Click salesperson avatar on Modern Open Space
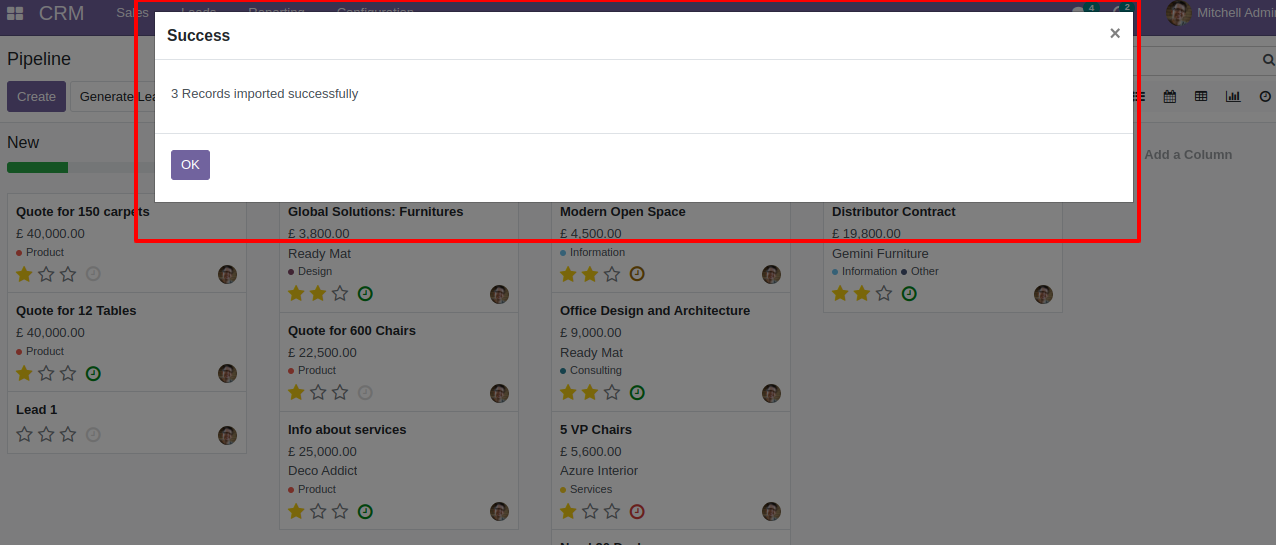The height and width of the screenshot is (545, 1276). click(x=771, y=274)
